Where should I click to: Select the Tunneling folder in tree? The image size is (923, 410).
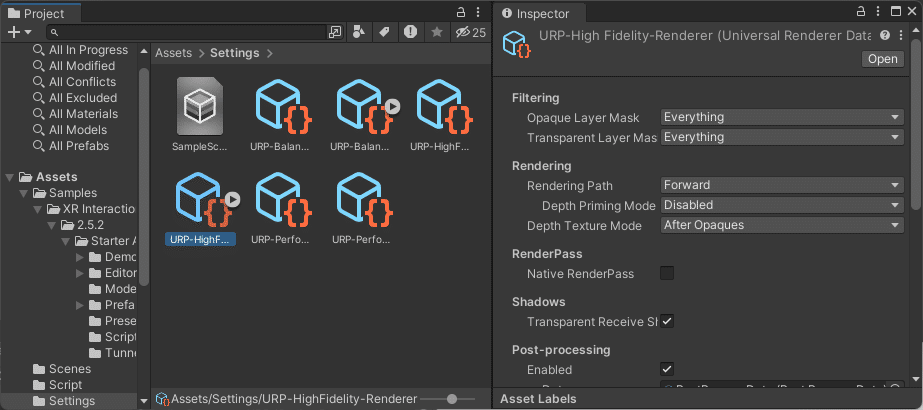coord(112,353)
